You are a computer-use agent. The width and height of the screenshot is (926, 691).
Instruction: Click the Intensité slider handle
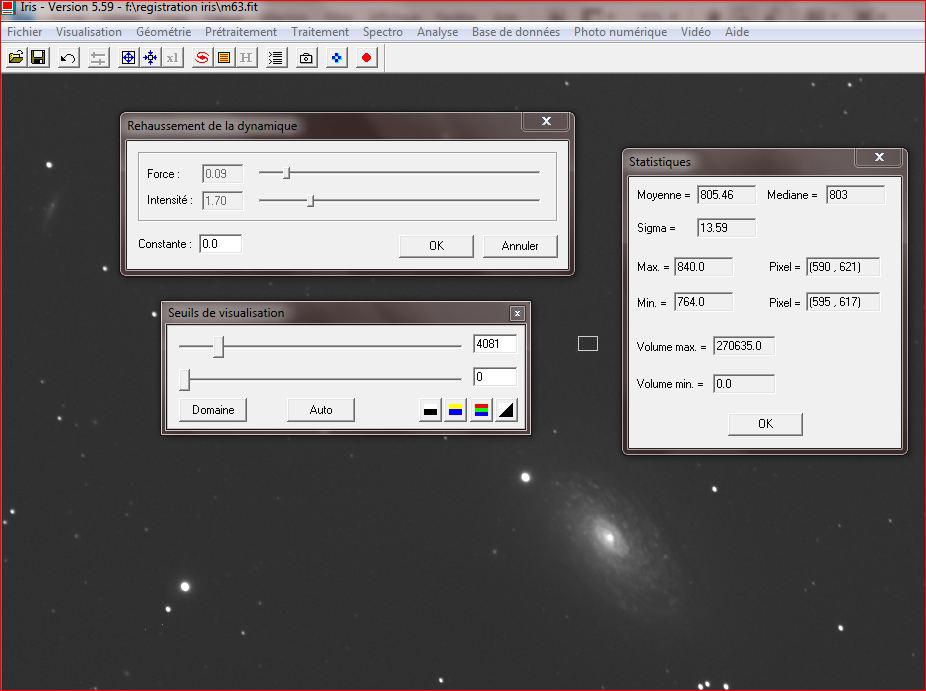311,201
